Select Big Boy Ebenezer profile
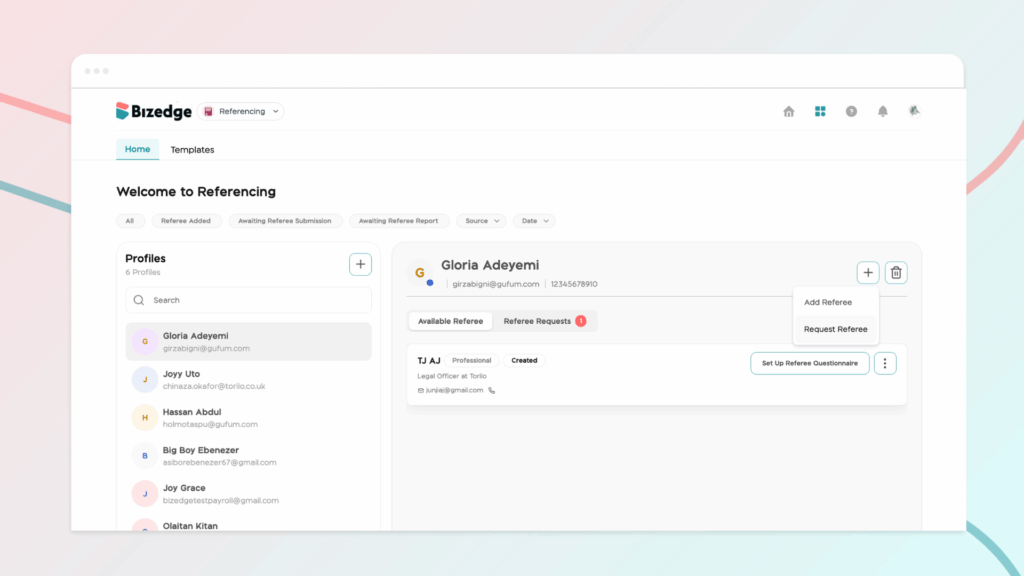Screen dimensions: 1024x576 pyautogui.click(x=248, y=456)
